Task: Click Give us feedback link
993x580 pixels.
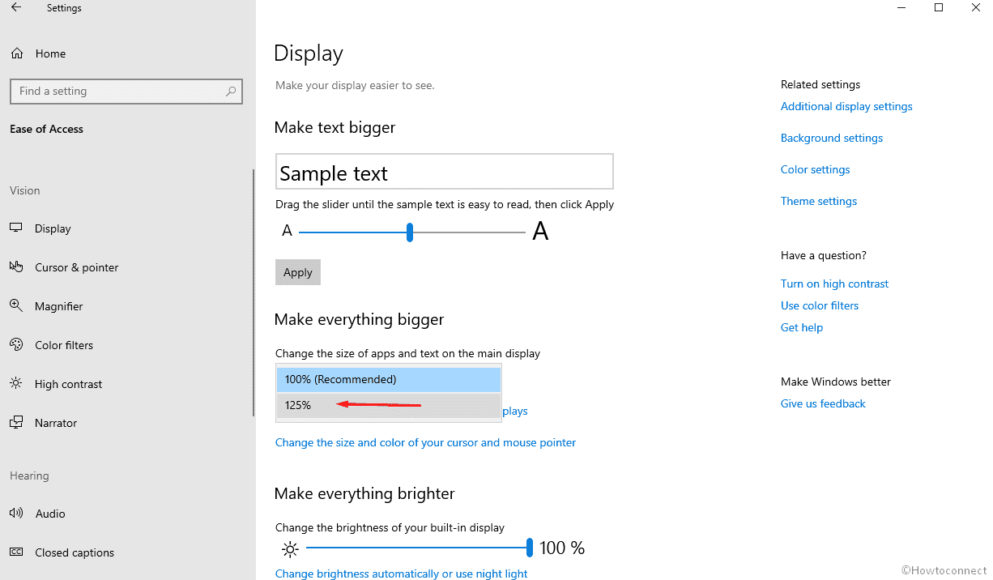Action: click(x=823, y=403)
